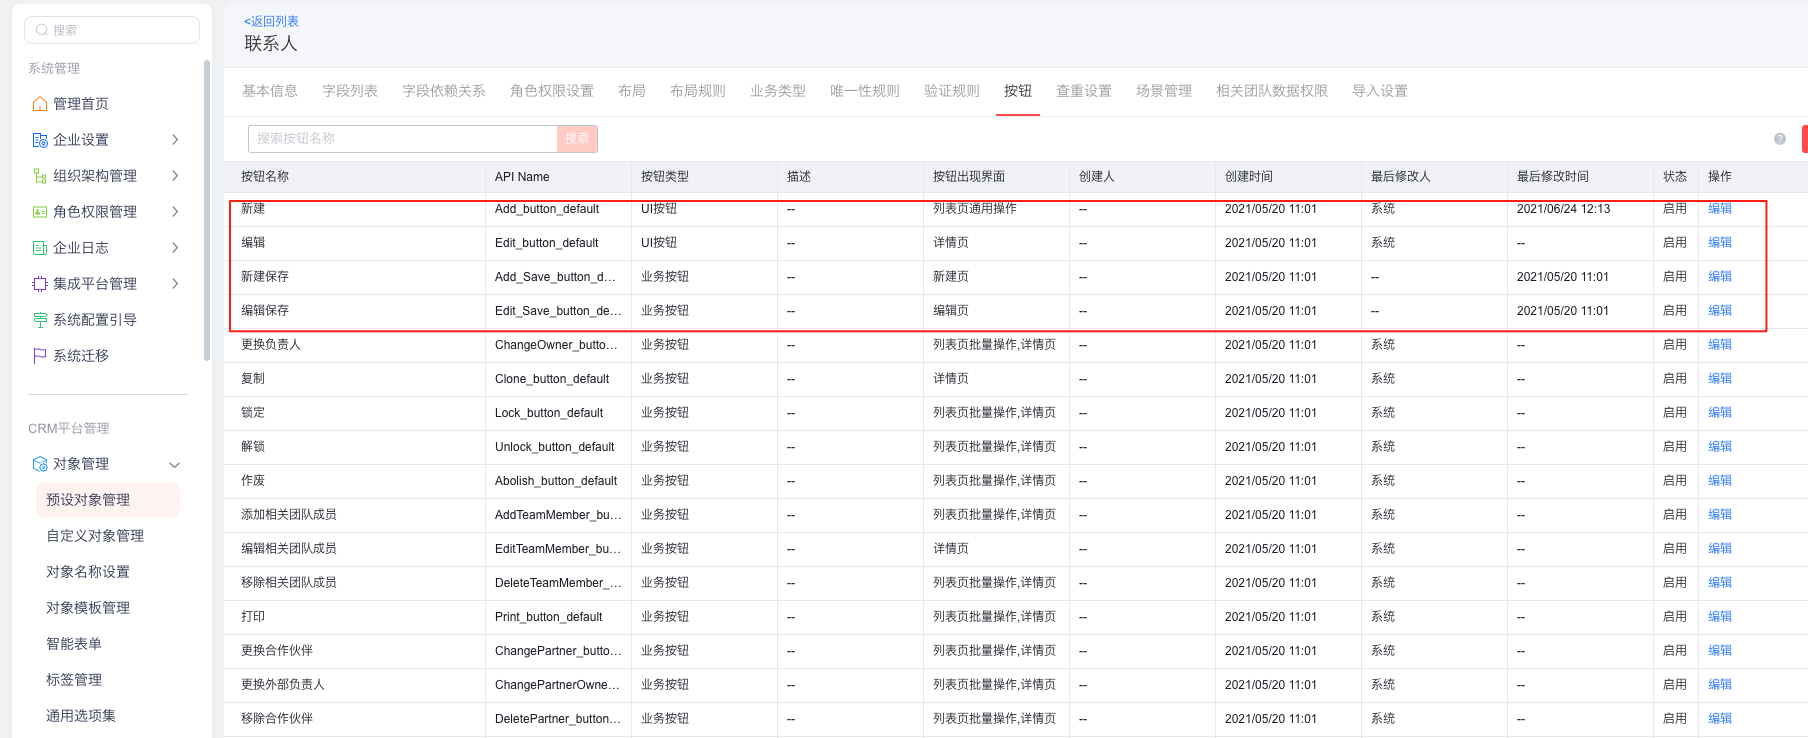Expand the 组织架构管理 submenu arrow

tap(175, 176)
